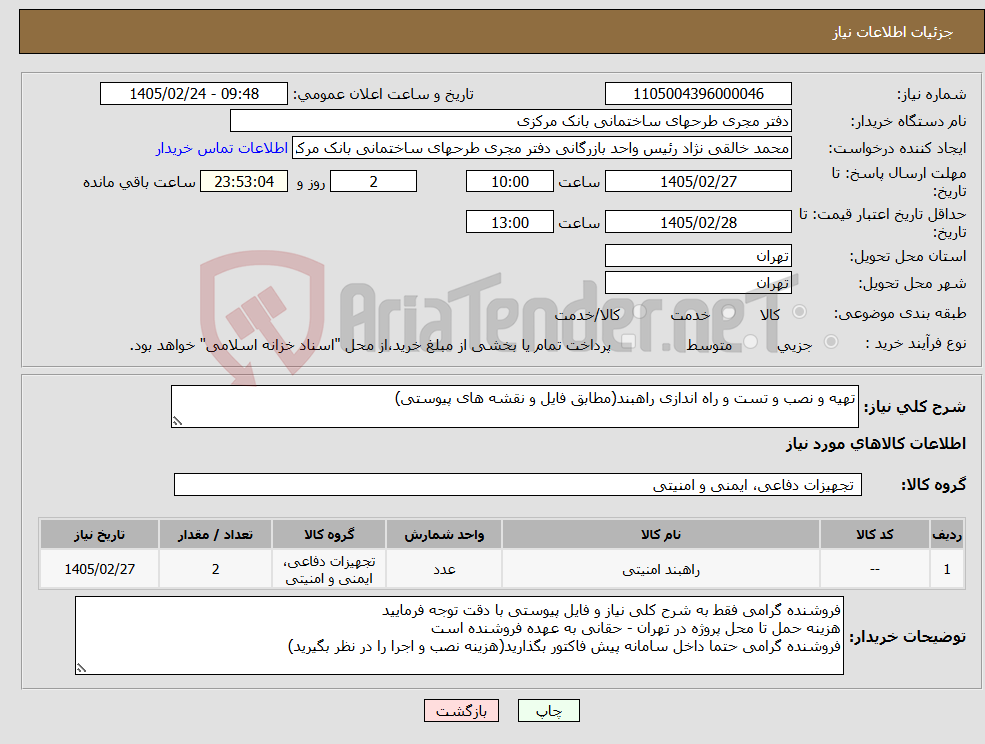The image size is (985, 744).
Task: Open the اطلاعات تماس خریدار link
Action: (222, 148)
